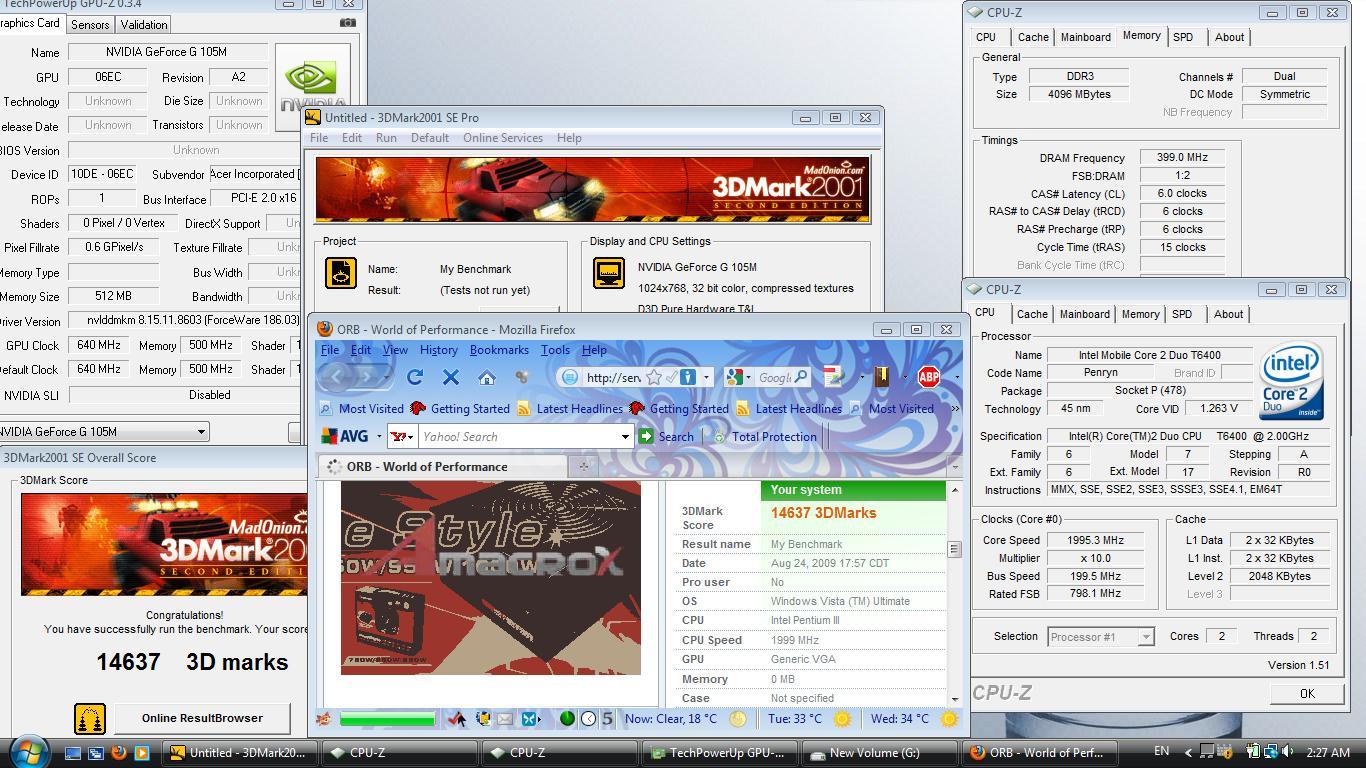The width and height of the screenshot is (1366, 768).
Task: Click the Firefox back arrow button
Action: click(337, 377)
